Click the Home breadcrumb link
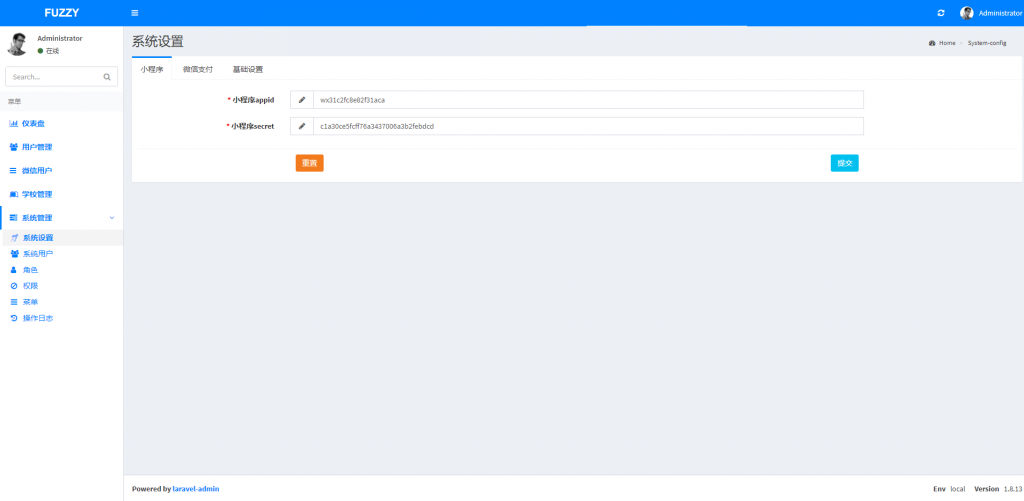The width and height of the screenshot is (1024, 501). click(946, 43)
